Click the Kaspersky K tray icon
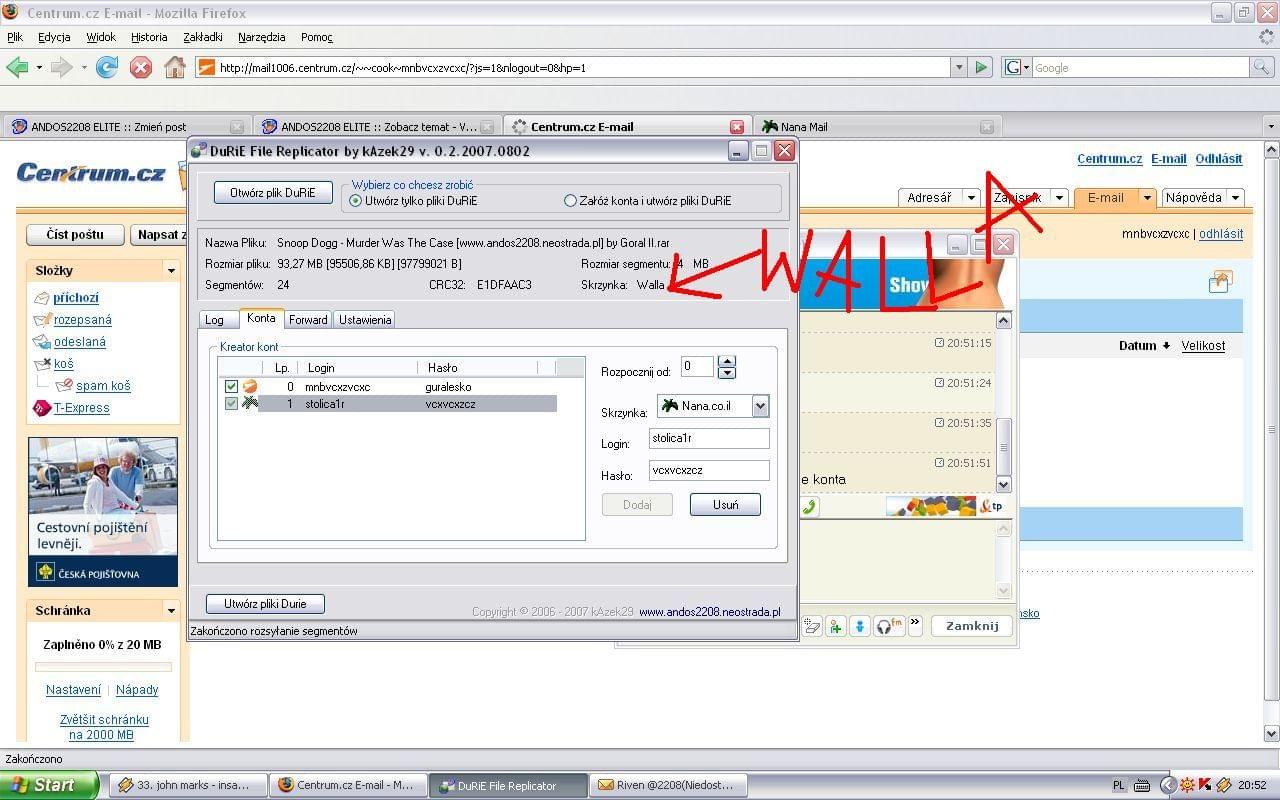The image size is (1280, 800). [x=1205, y=785]
